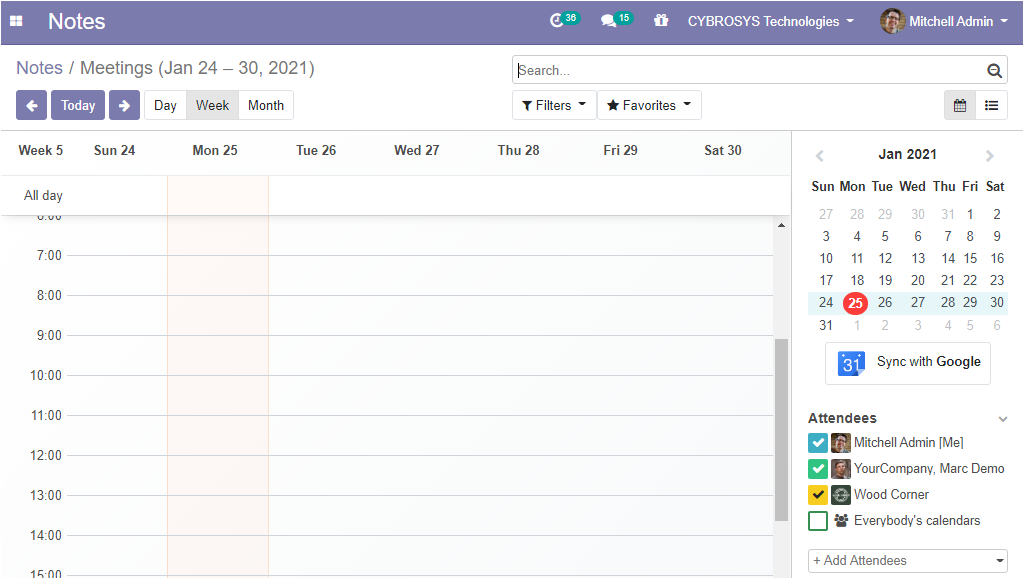
Task: Click Thu 28 column header
Action: [x=519, y=151]
